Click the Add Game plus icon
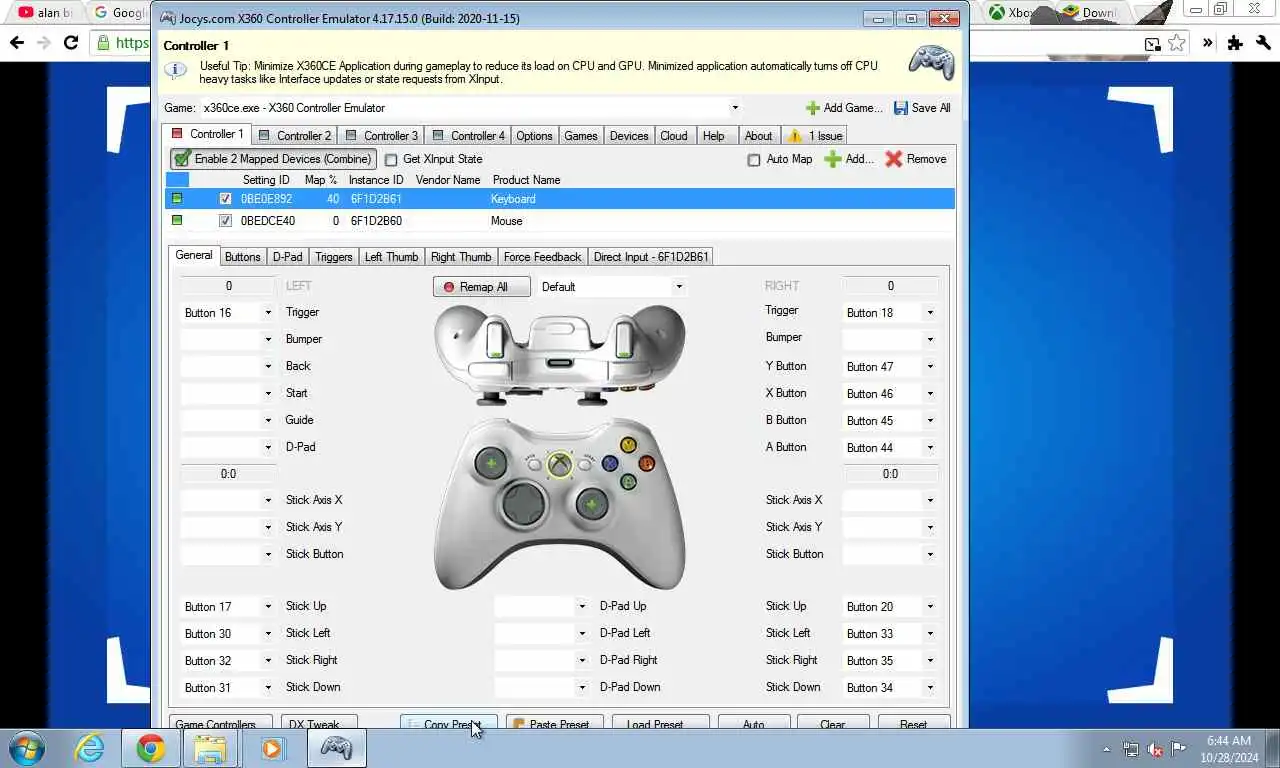 coord(813,108)
